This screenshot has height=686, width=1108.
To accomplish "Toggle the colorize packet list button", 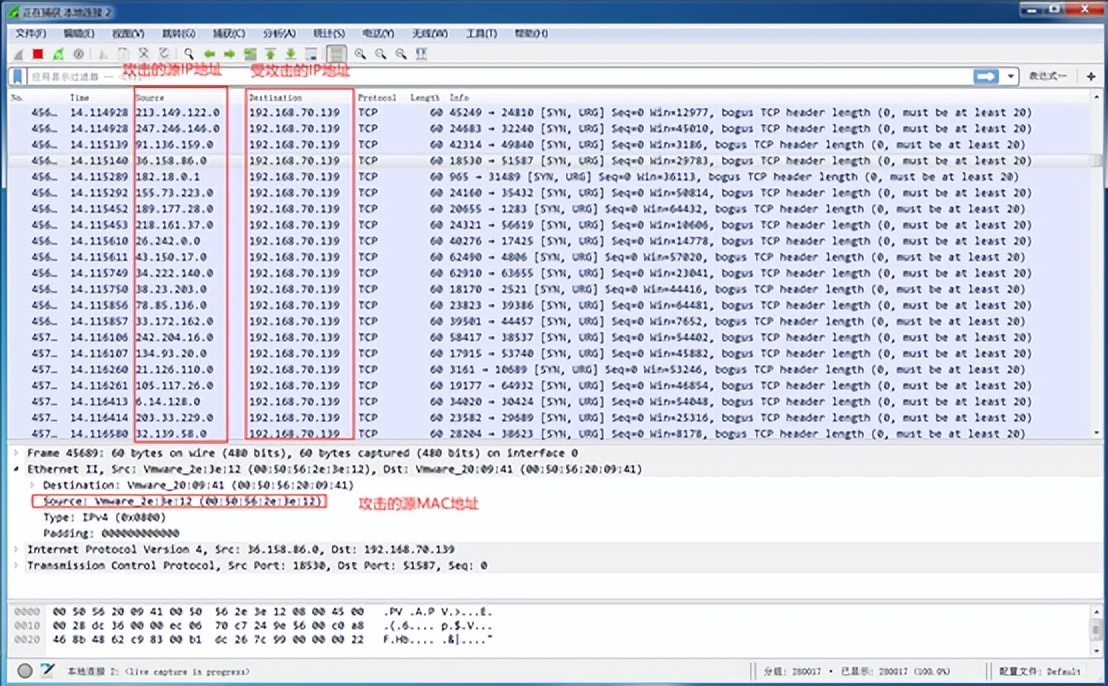I will [337, 54].
